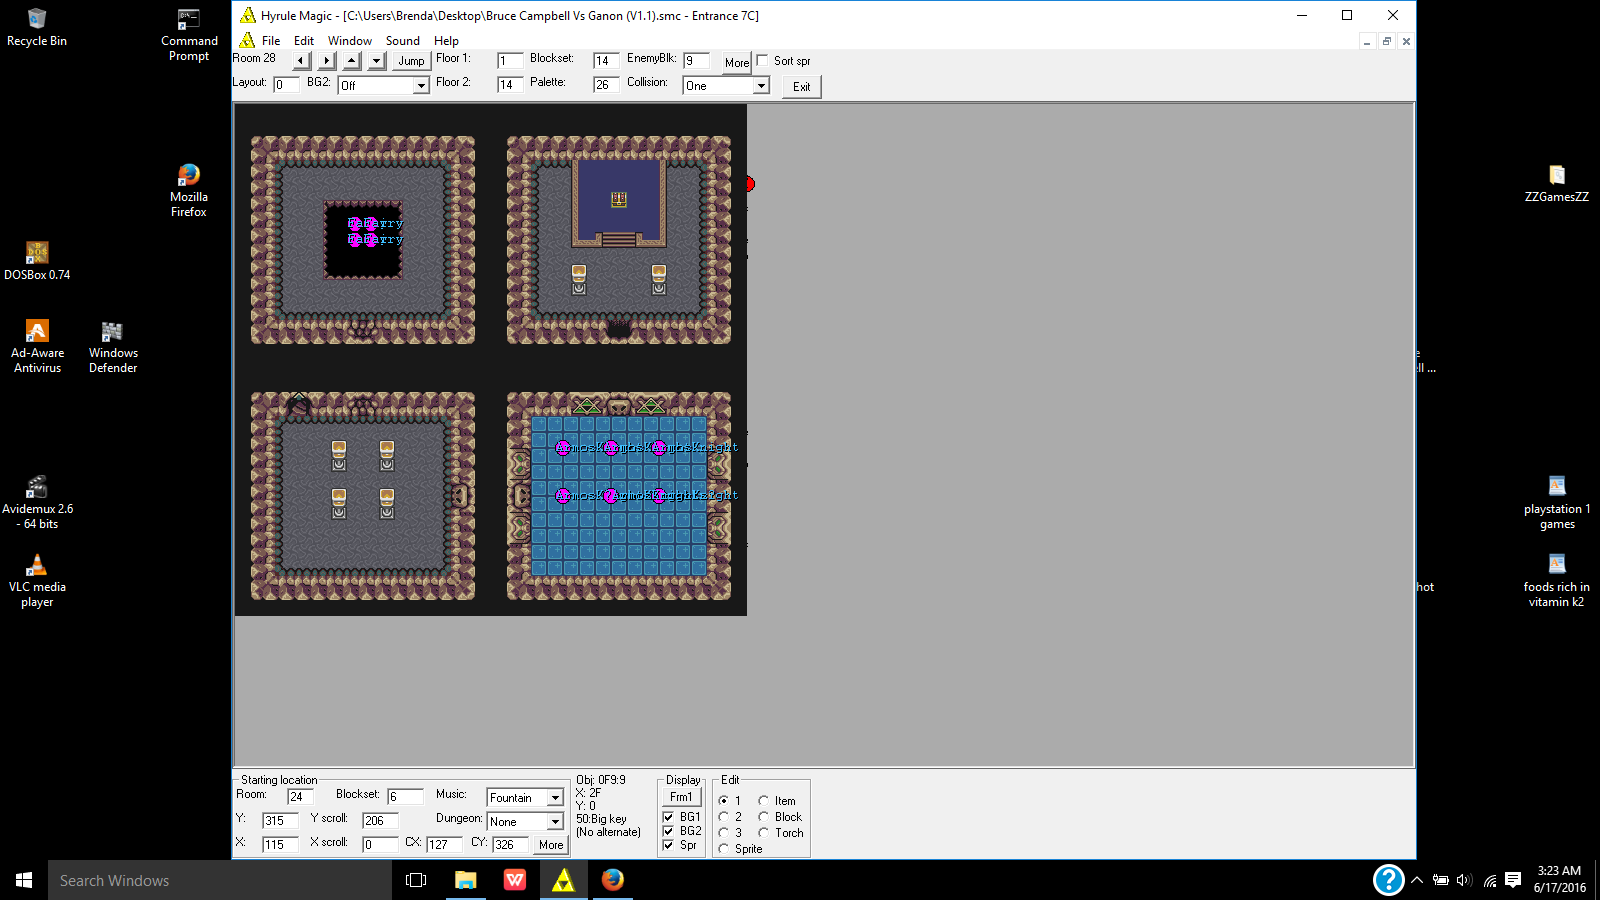
Task: Click Search Windows box in taskbar
Action: [x=220, y=880]
